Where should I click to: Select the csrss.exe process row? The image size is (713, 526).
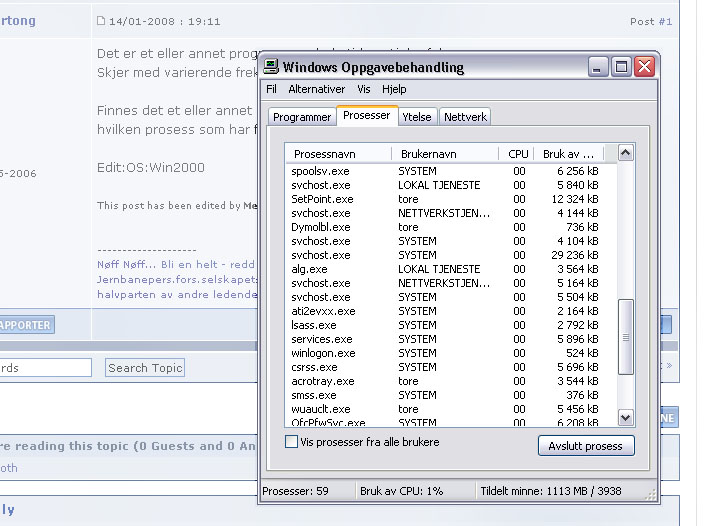(451, 367)
